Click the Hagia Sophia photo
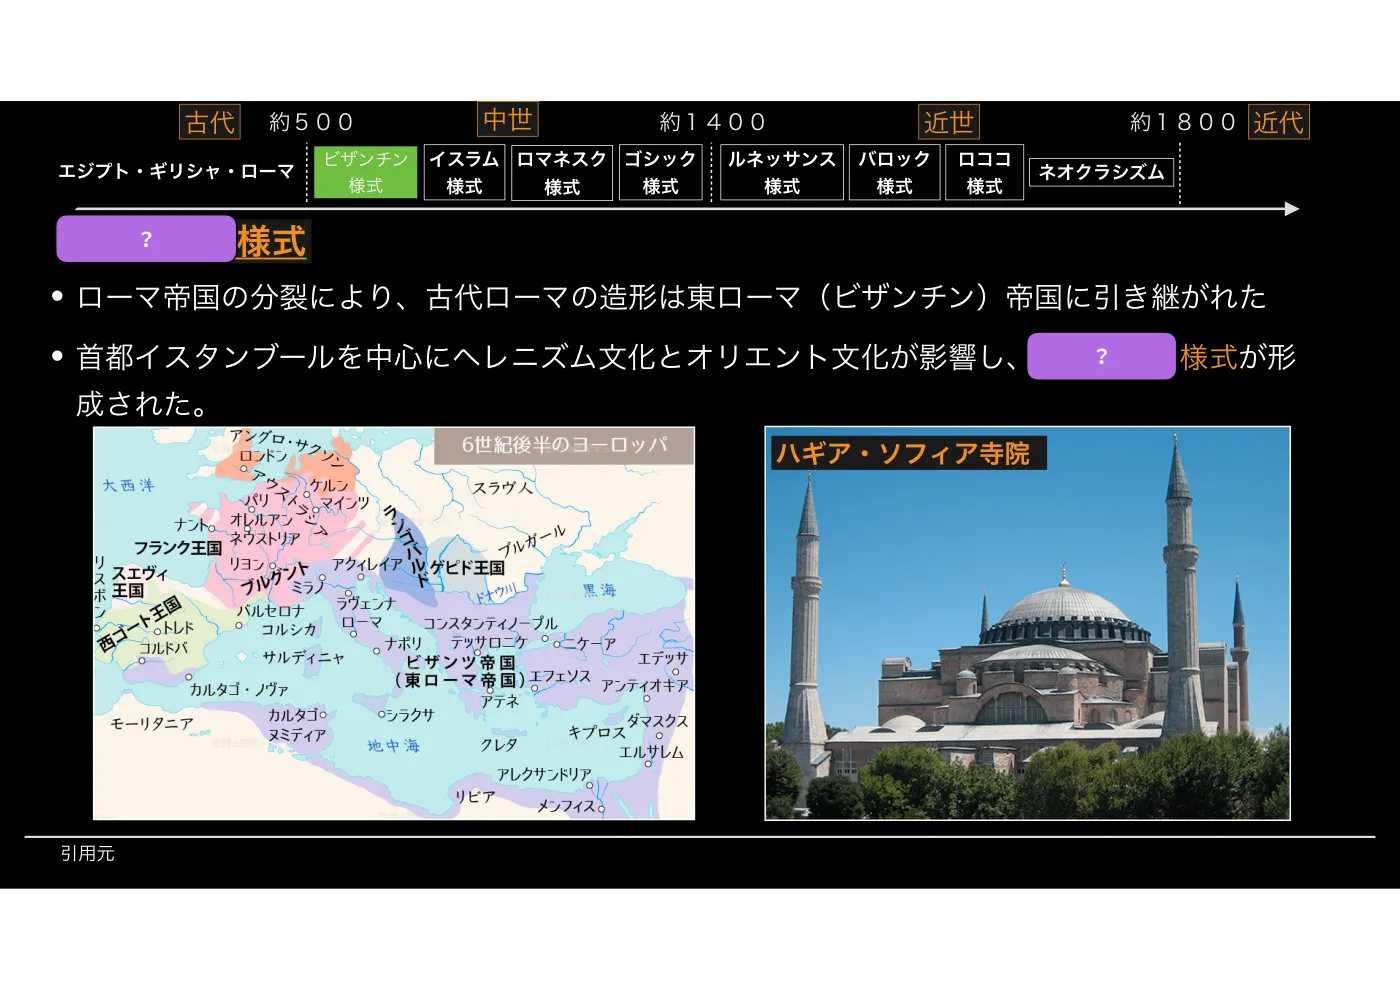 point(1028,624)
